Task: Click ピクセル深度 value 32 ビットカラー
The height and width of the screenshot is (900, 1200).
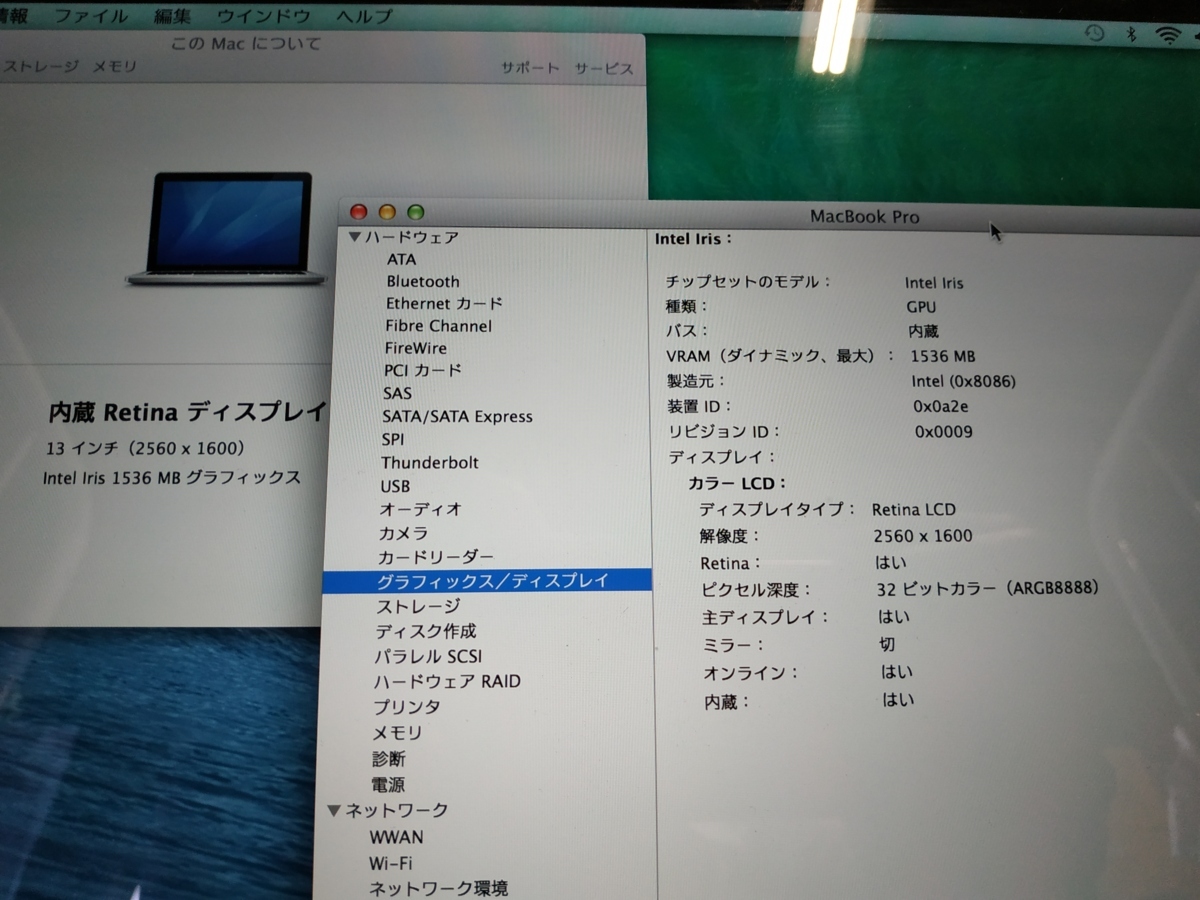Action: pyautogui.click(x=987, y=589)
